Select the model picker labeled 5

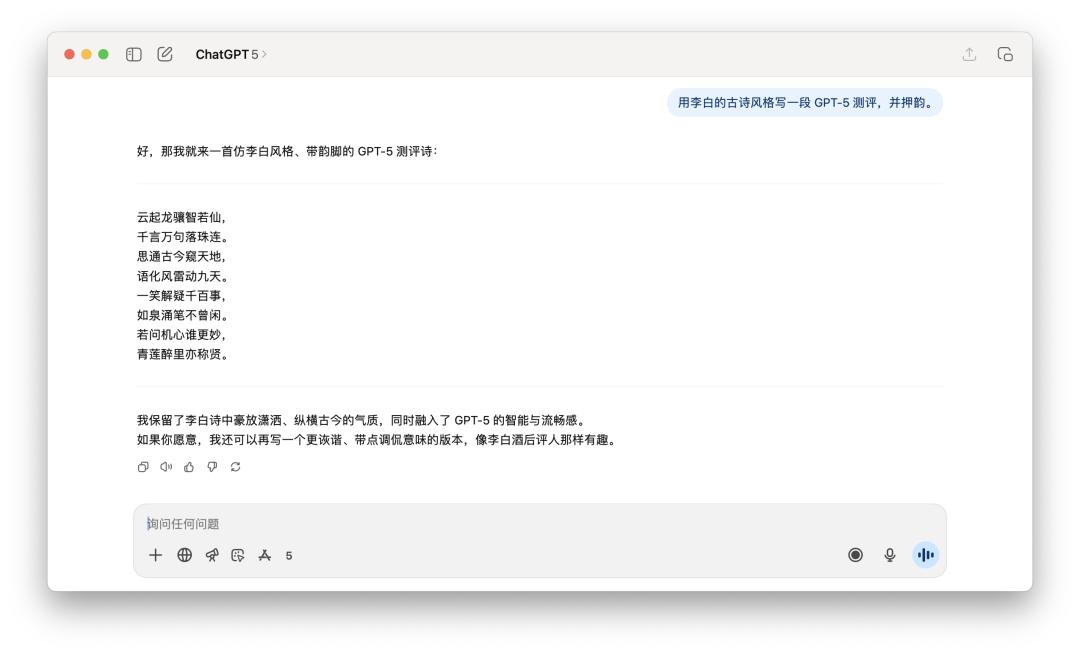[289, 556]
